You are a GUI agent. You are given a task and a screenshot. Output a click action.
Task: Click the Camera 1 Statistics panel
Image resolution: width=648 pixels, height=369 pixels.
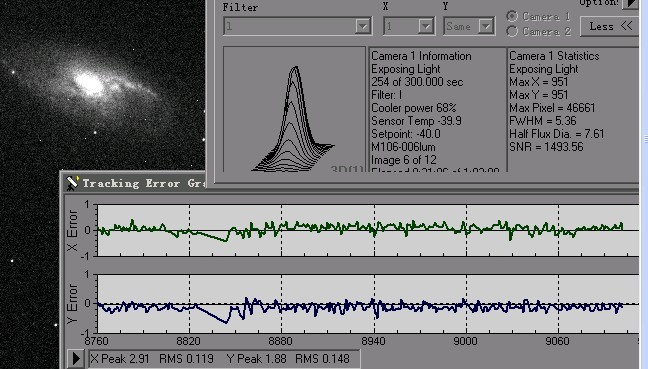click(x=573, y=110)
